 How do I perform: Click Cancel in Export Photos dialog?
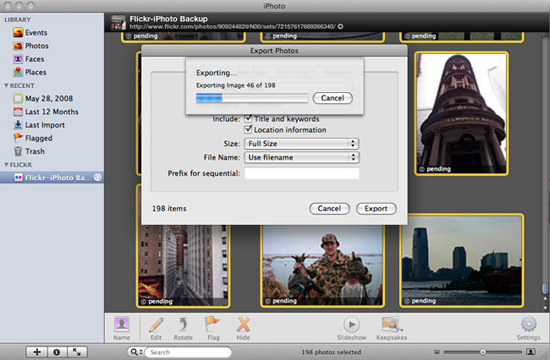click(329, 208)
